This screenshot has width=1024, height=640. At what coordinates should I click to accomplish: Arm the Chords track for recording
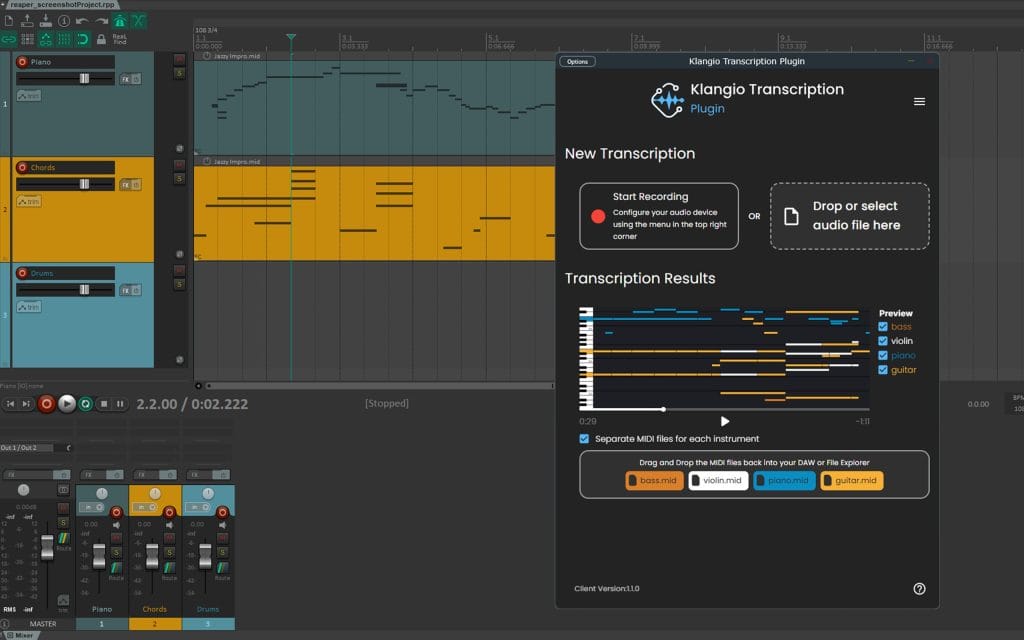(22, 167)
